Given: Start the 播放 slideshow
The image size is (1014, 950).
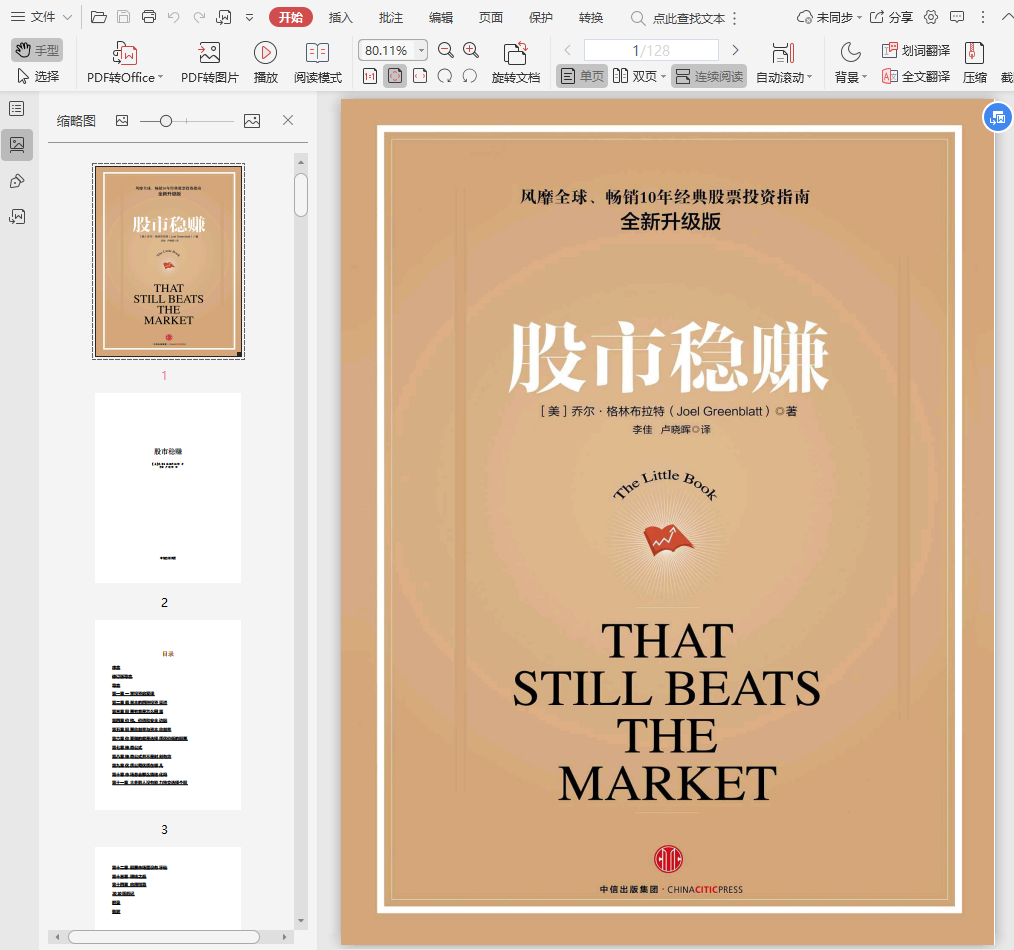Looking at the screenshot, I should point(265,63).
